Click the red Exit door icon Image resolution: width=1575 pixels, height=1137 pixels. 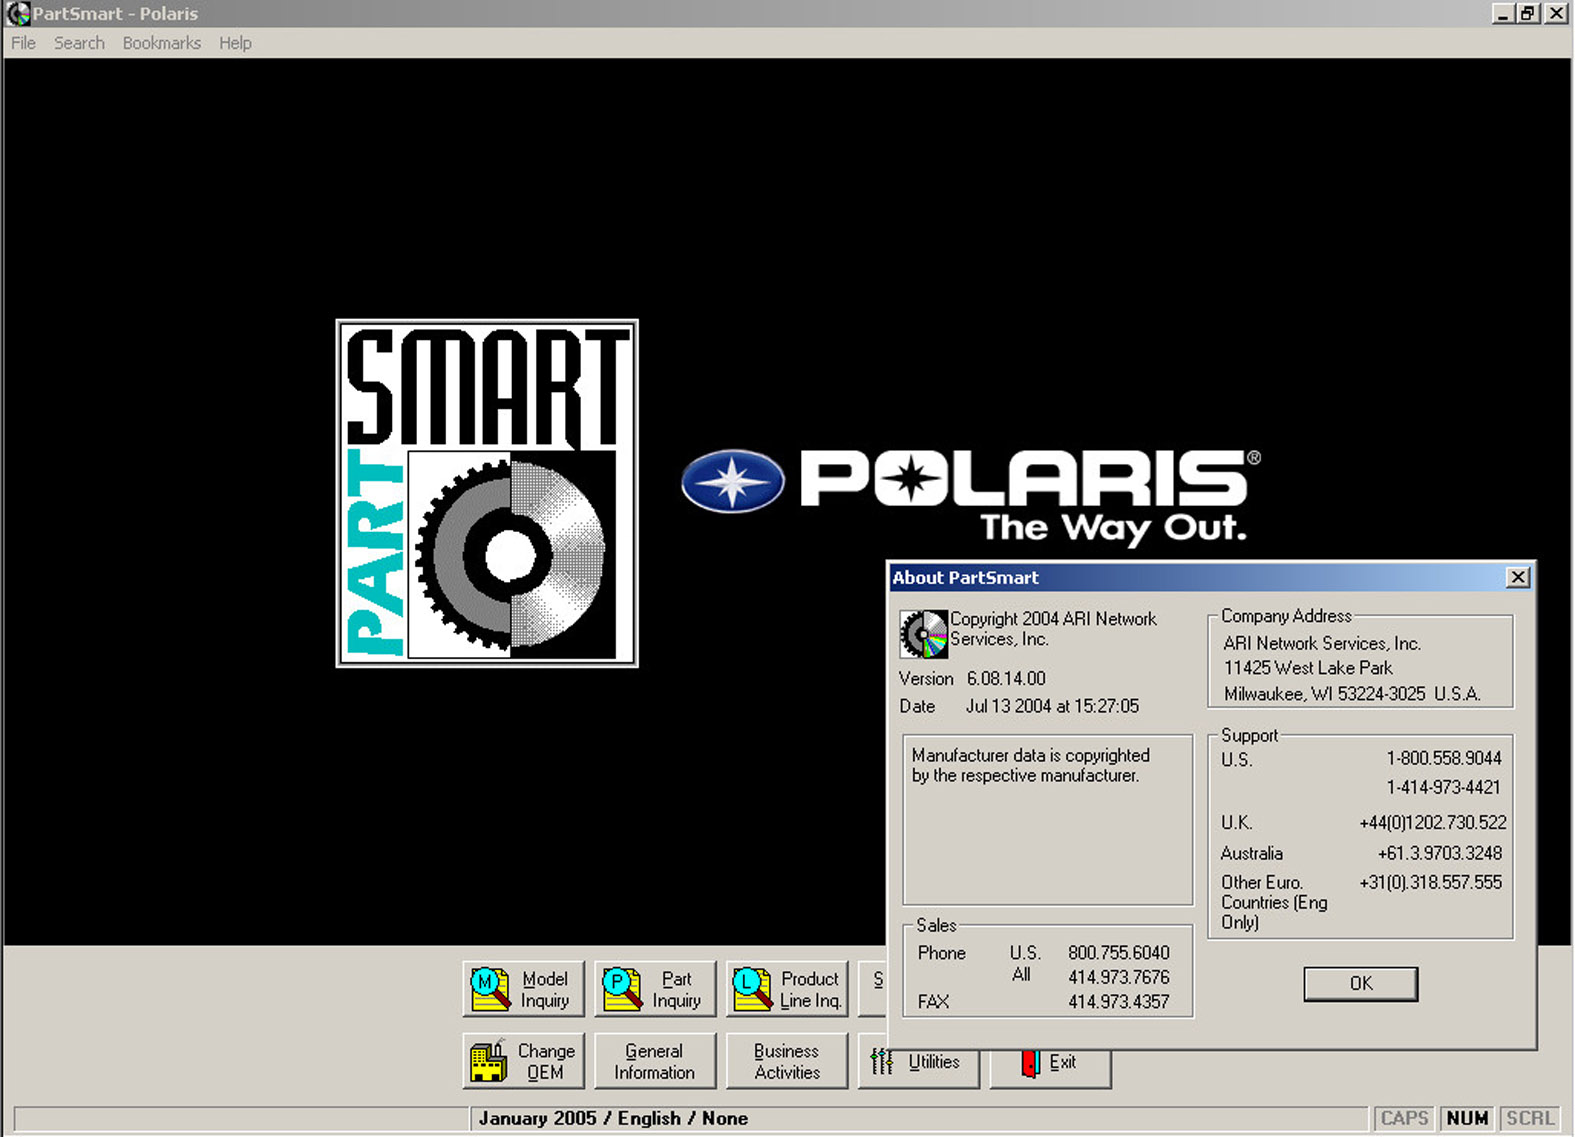(1030, 1062)
